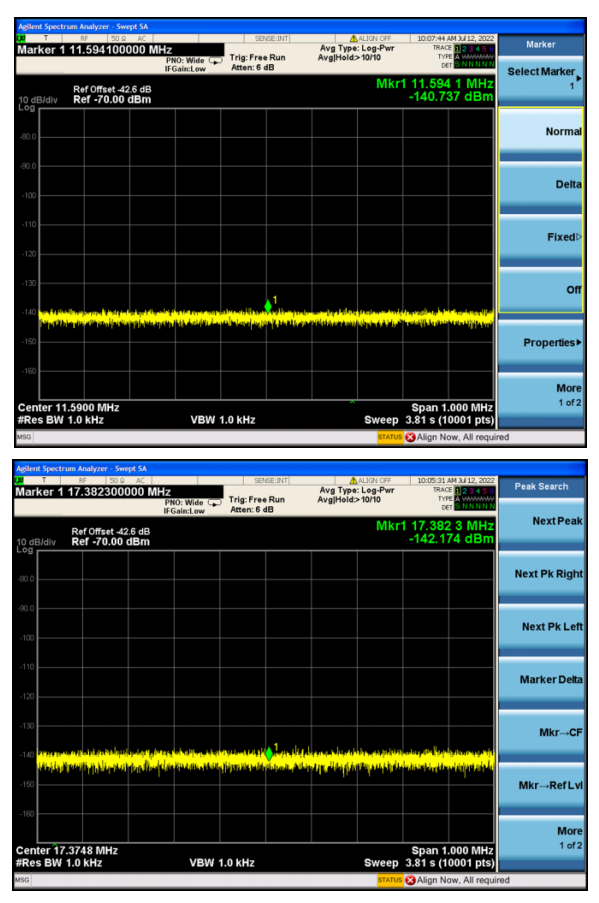This screenshot has width=599, height=903.
Task: Click Align Now, All required in the Peak Search analyzer
Action: pos(463,880)
